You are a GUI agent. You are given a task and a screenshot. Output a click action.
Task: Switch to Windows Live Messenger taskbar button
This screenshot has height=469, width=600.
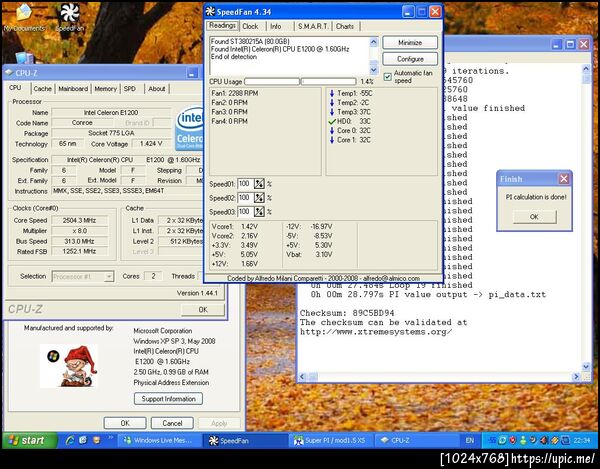pos(158,440)
